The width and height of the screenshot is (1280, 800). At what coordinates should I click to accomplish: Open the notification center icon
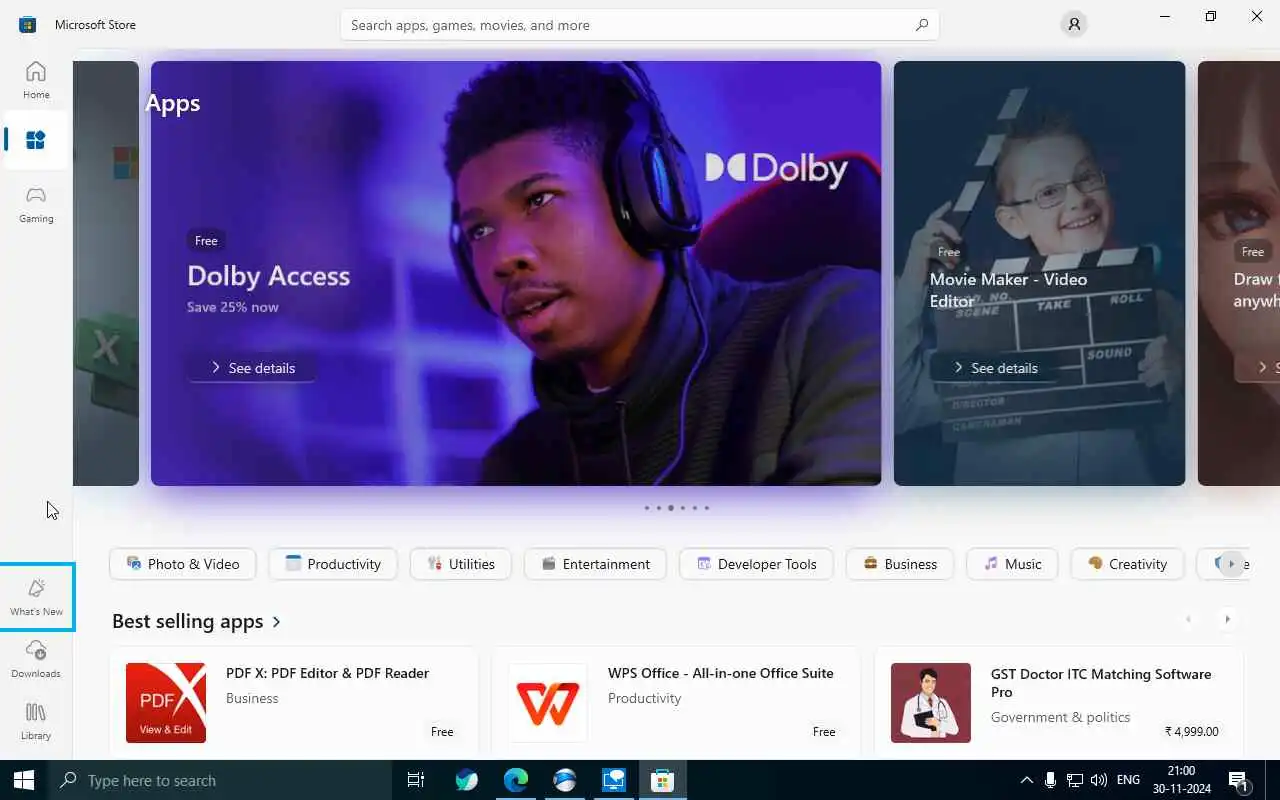click(1240, 780)
